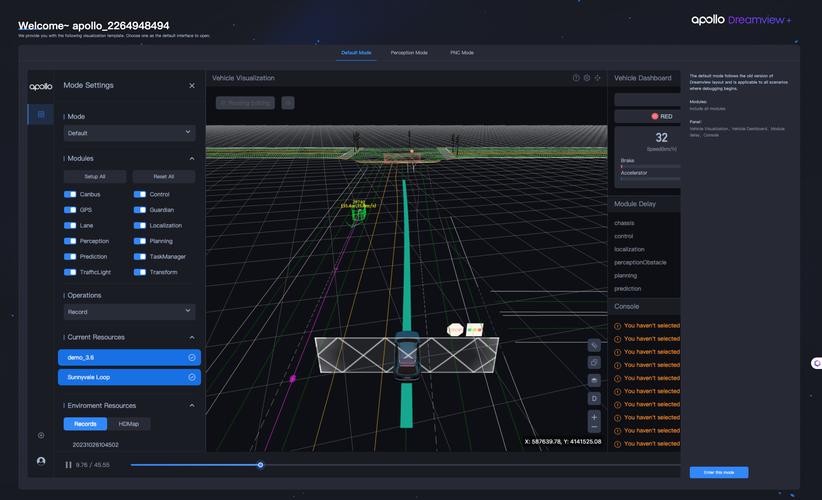Select the green obstacle in the scene
The height and width of the screenshot is (500, 822).
pos(358,214)
